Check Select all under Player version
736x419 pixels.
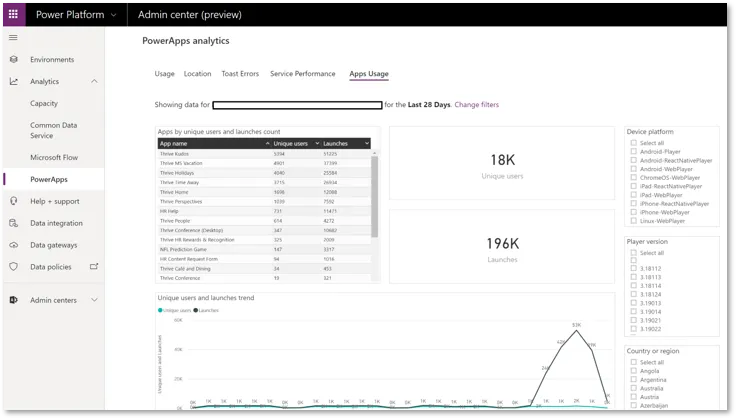[634, 252]
